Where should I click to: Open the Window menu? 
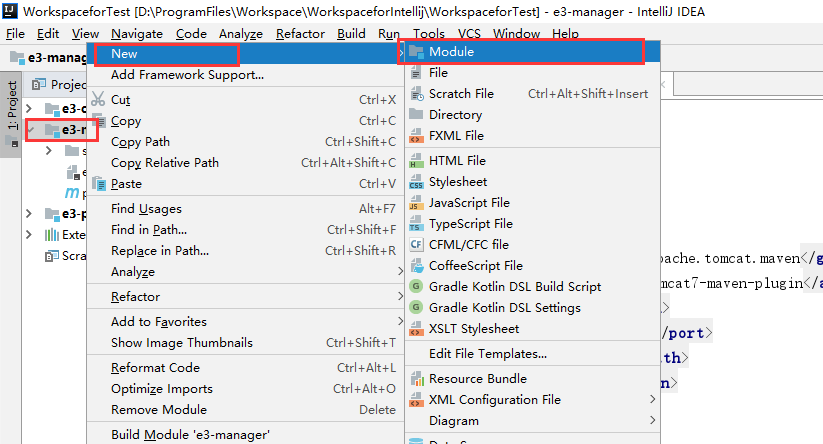(x=516, y=34)
